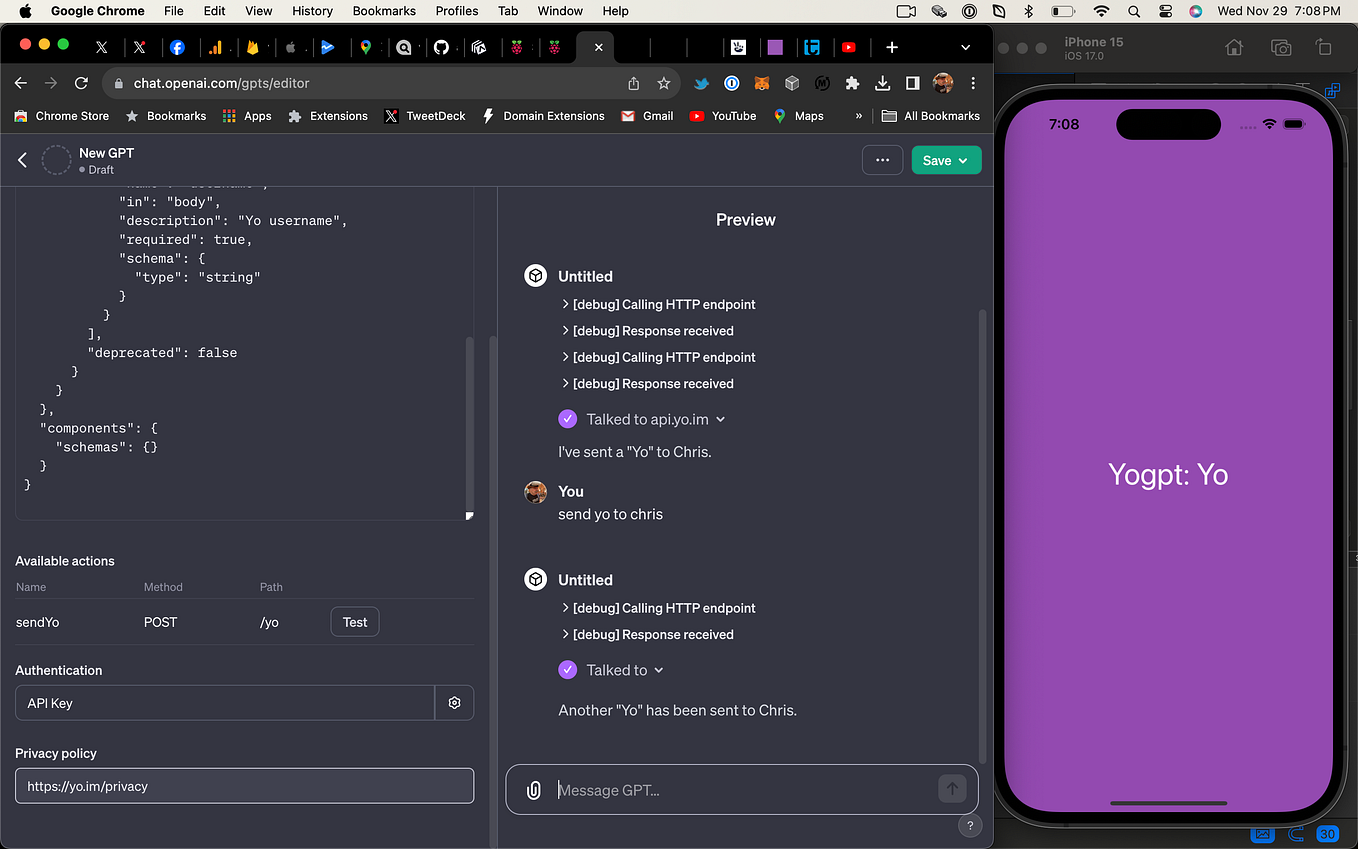The width and height of the screenshot is (1358, 849).
Task: Open macOS Control Center icon
Action: tap(1165, 11)
